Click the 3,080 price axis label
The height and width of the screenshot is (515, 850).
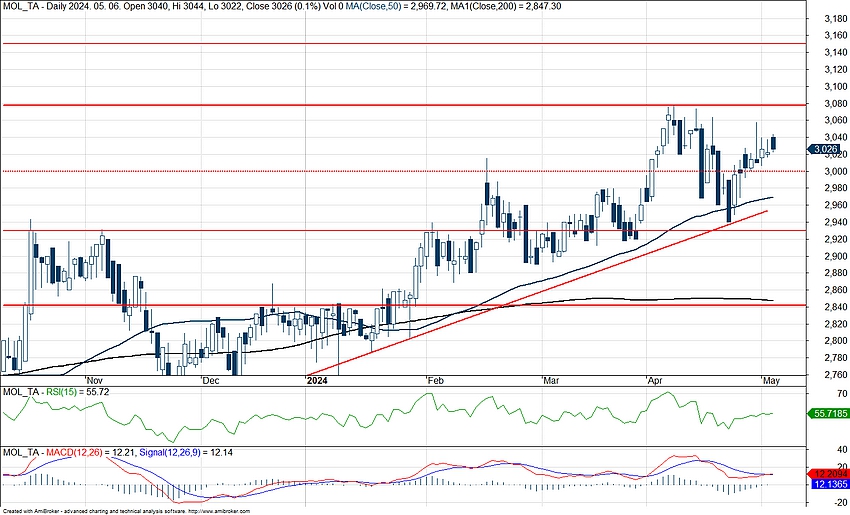(835, 104)
